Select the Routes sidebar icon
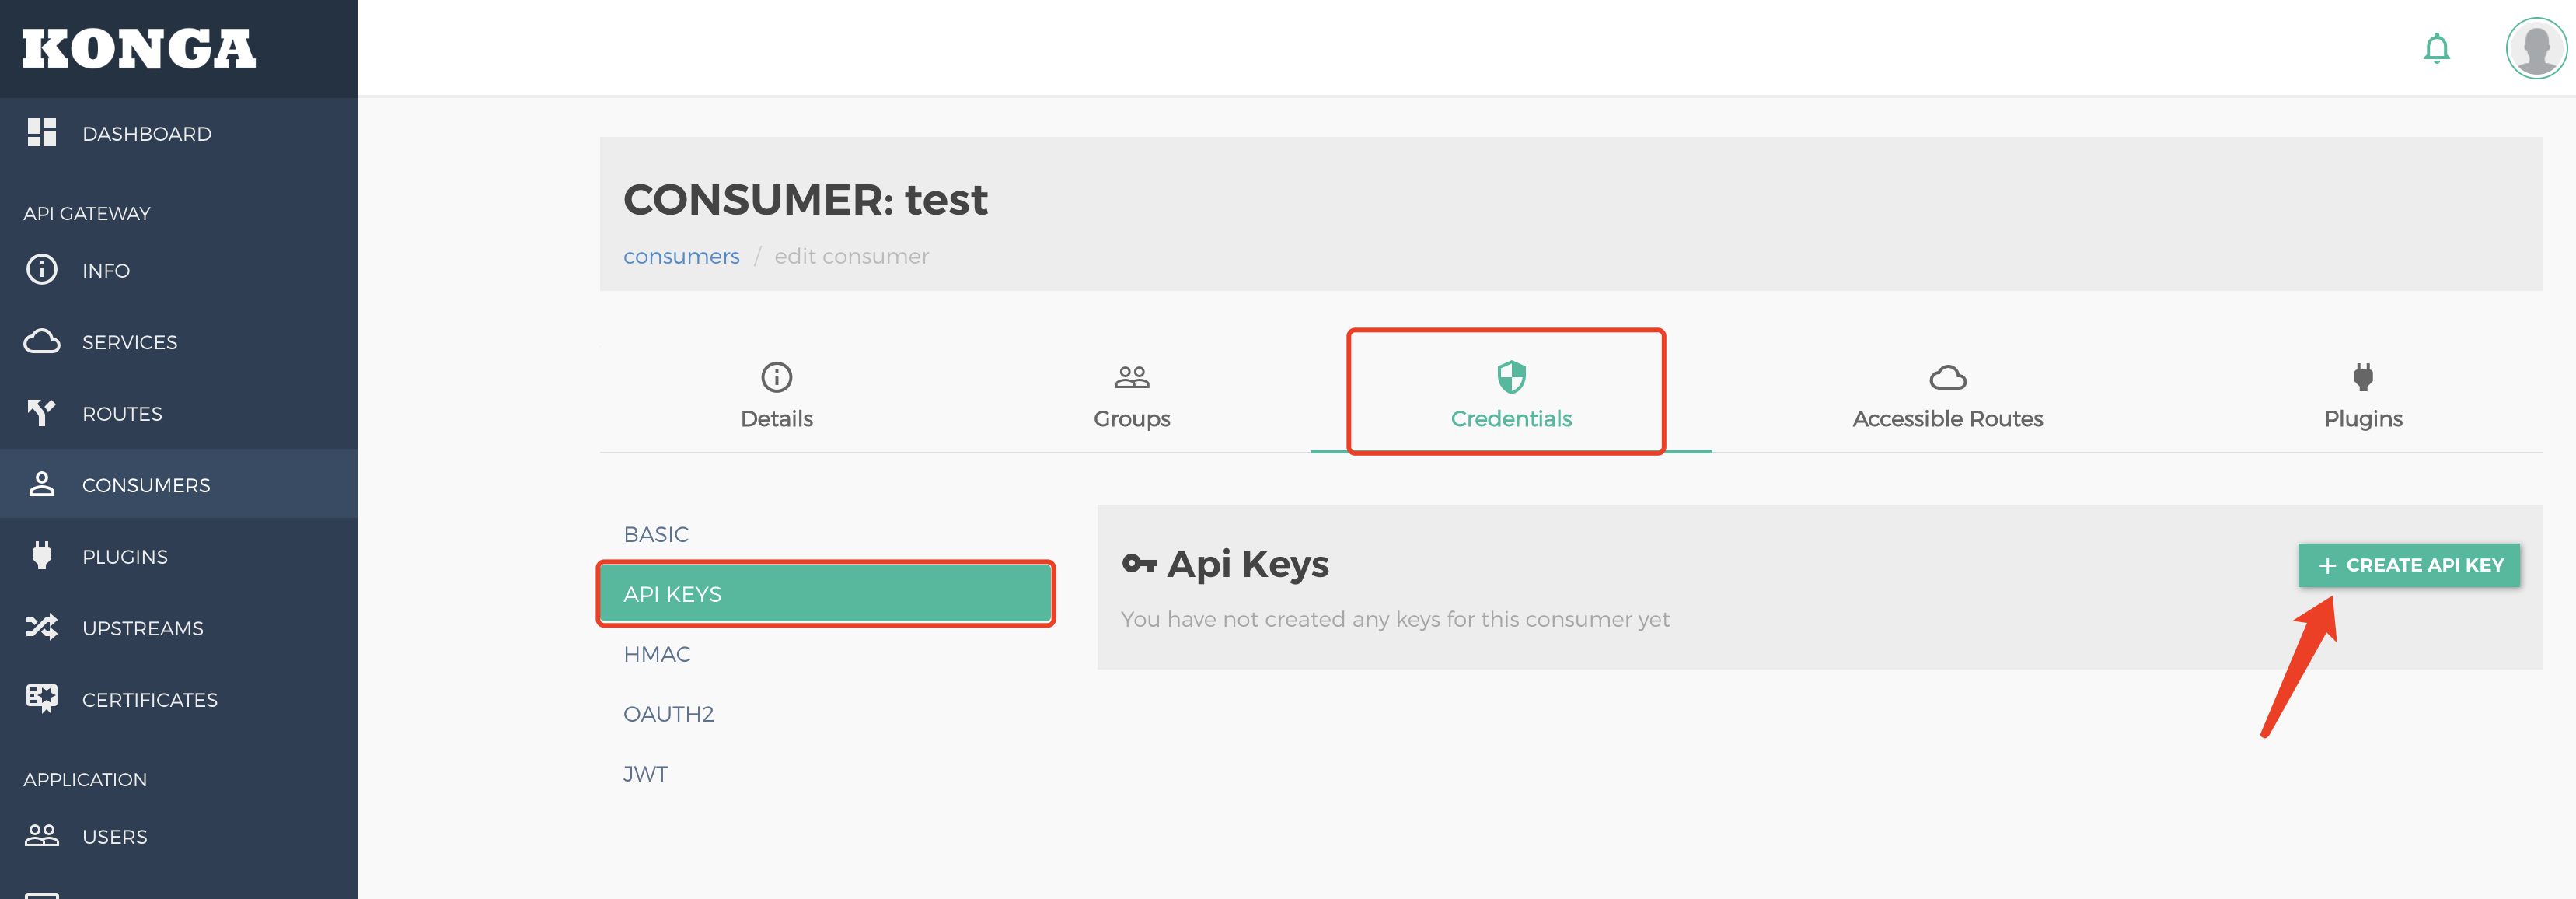This screenshot has height=899, width=2576. click(42, 413)
